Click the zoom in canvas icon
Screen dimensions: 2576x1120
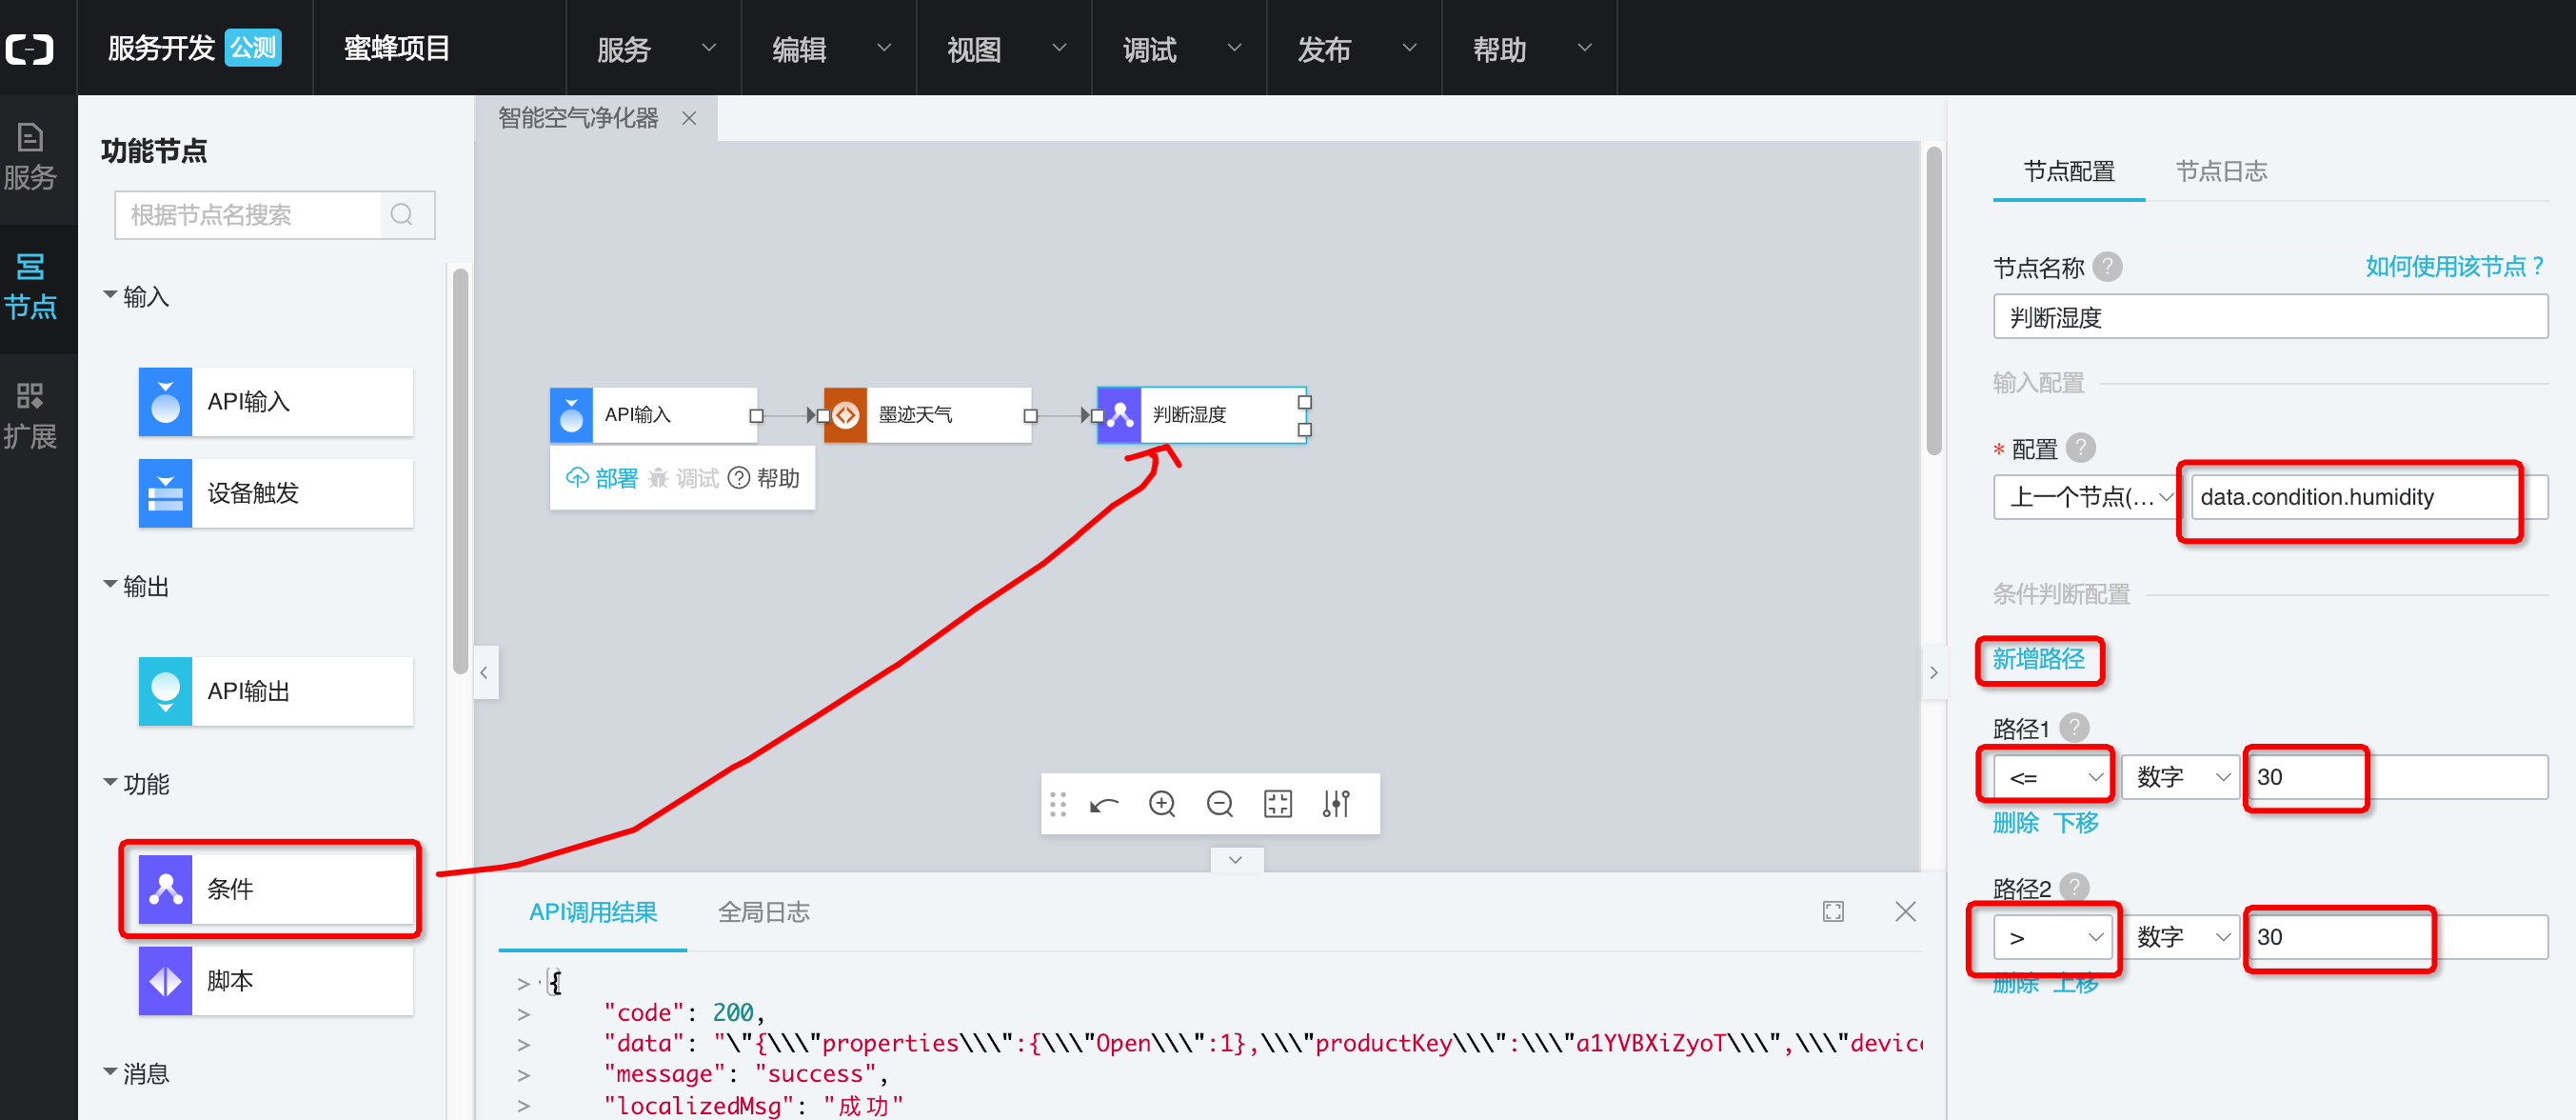click(1161, 804)
